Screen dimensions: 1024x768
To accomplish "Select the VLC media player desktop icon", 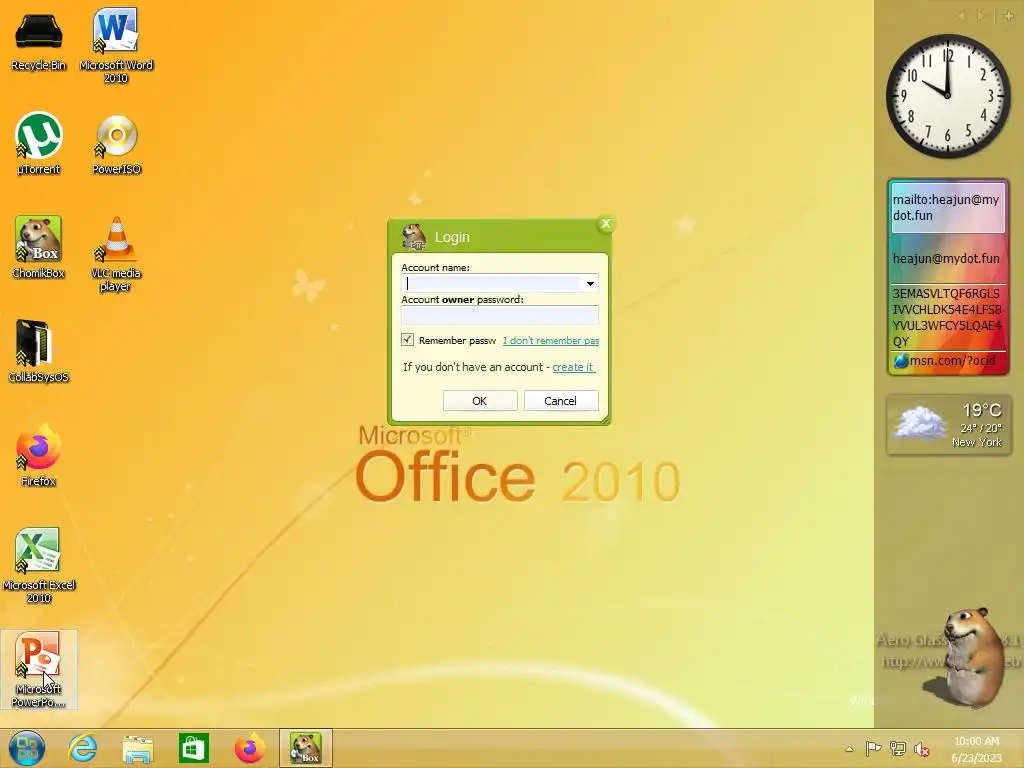I will (116, 253).
